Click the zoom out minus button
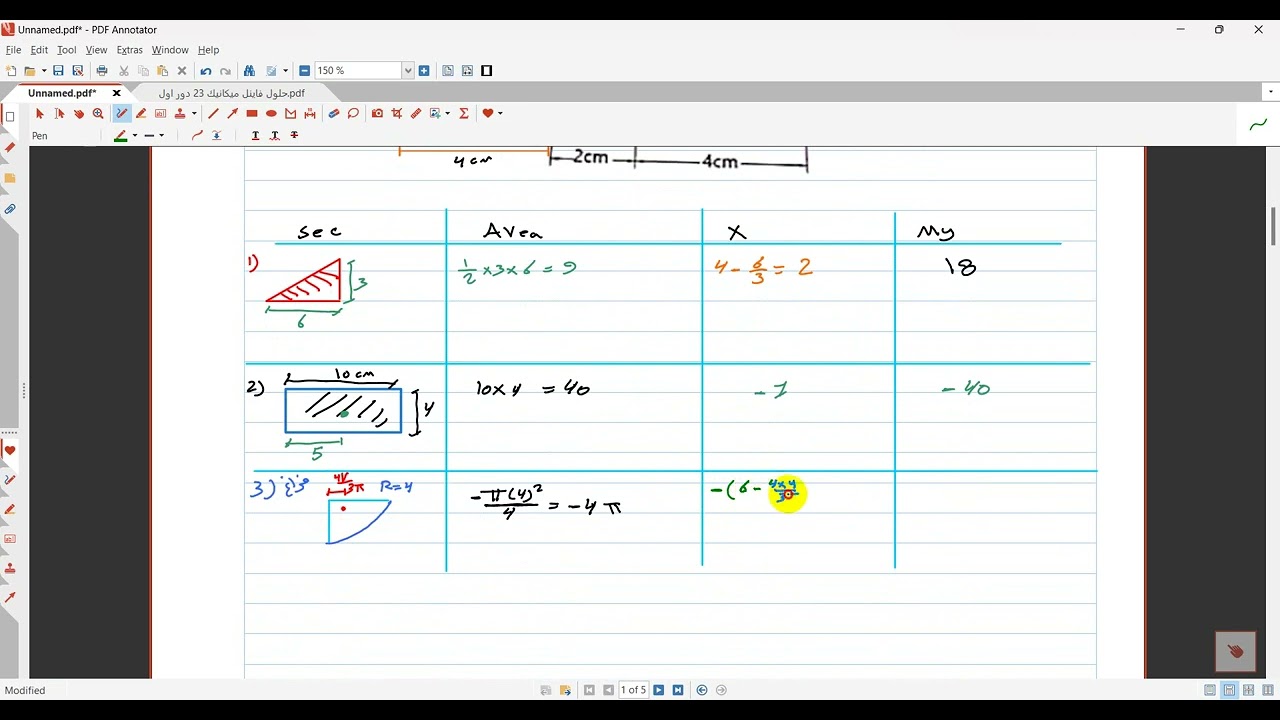 pos(304,71)
